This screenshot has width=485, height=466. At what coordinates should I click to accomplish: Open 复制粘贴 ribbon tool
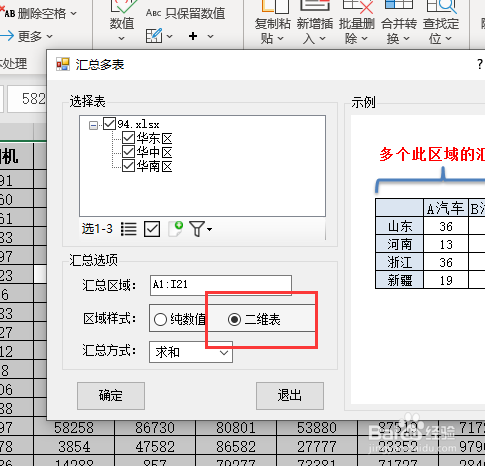click(x=272, y=23)
